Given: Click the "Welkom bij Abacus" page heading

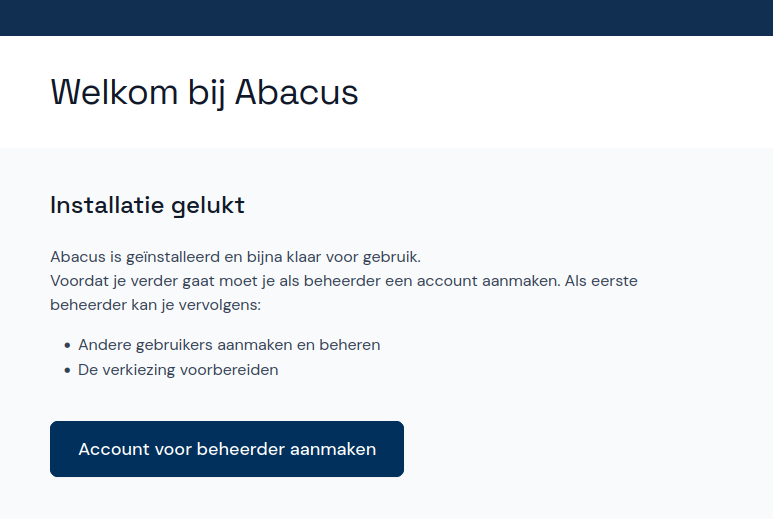Looking at the screenshot, I should (204, 92).
